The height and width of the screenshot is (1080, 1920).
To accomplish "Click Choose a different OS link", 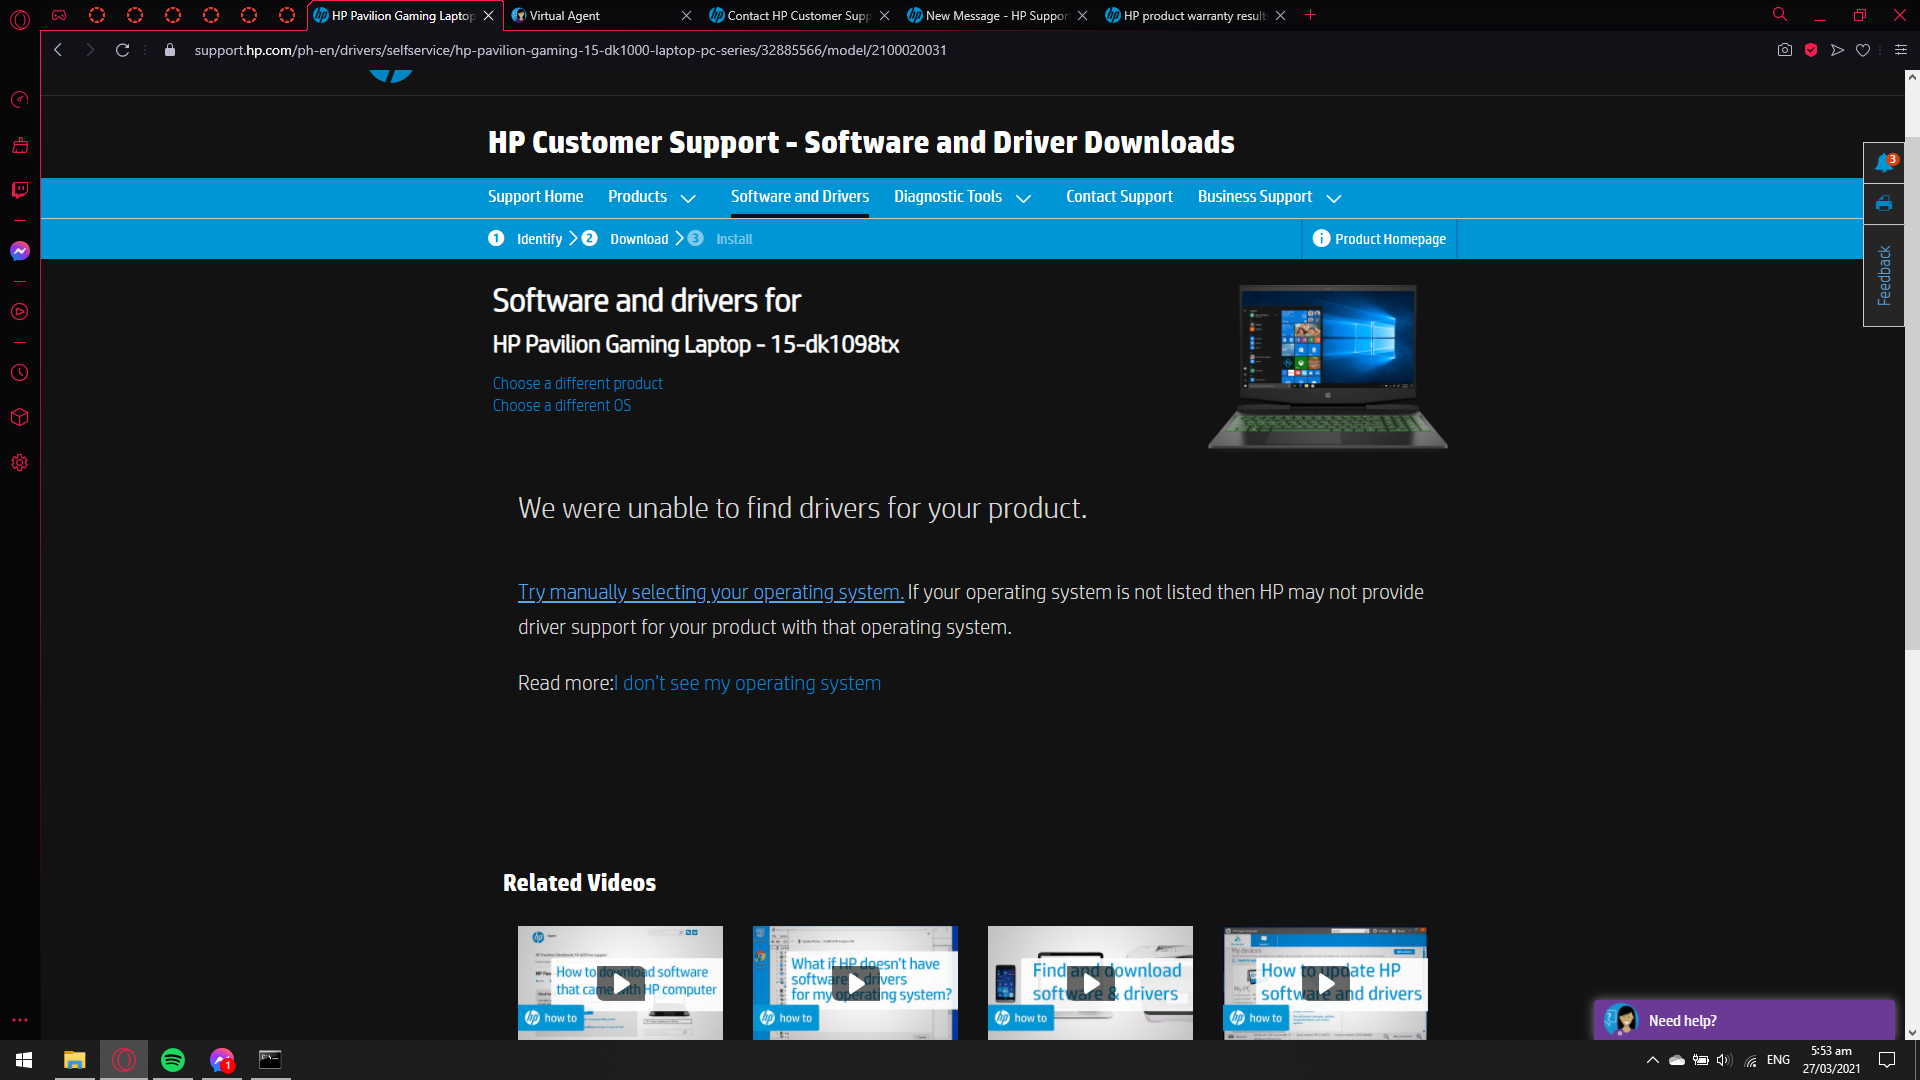I will click(x=562, y=406).
